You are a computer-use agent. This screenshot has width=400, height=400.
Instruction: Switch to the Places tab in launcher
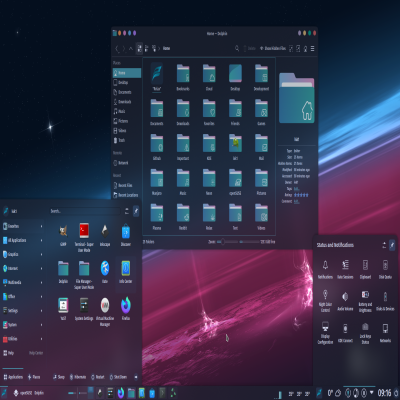[34, 377]
